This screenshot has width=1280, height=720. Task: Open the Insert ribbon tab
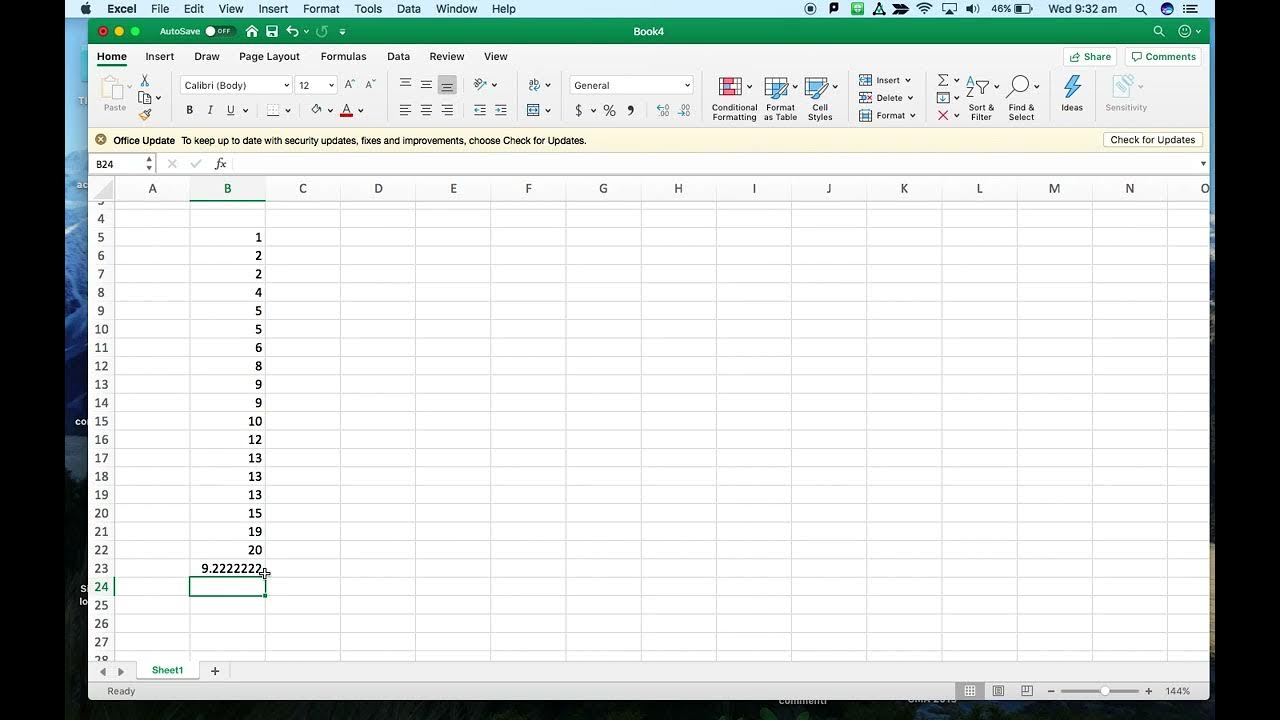[x=160, y=57]
